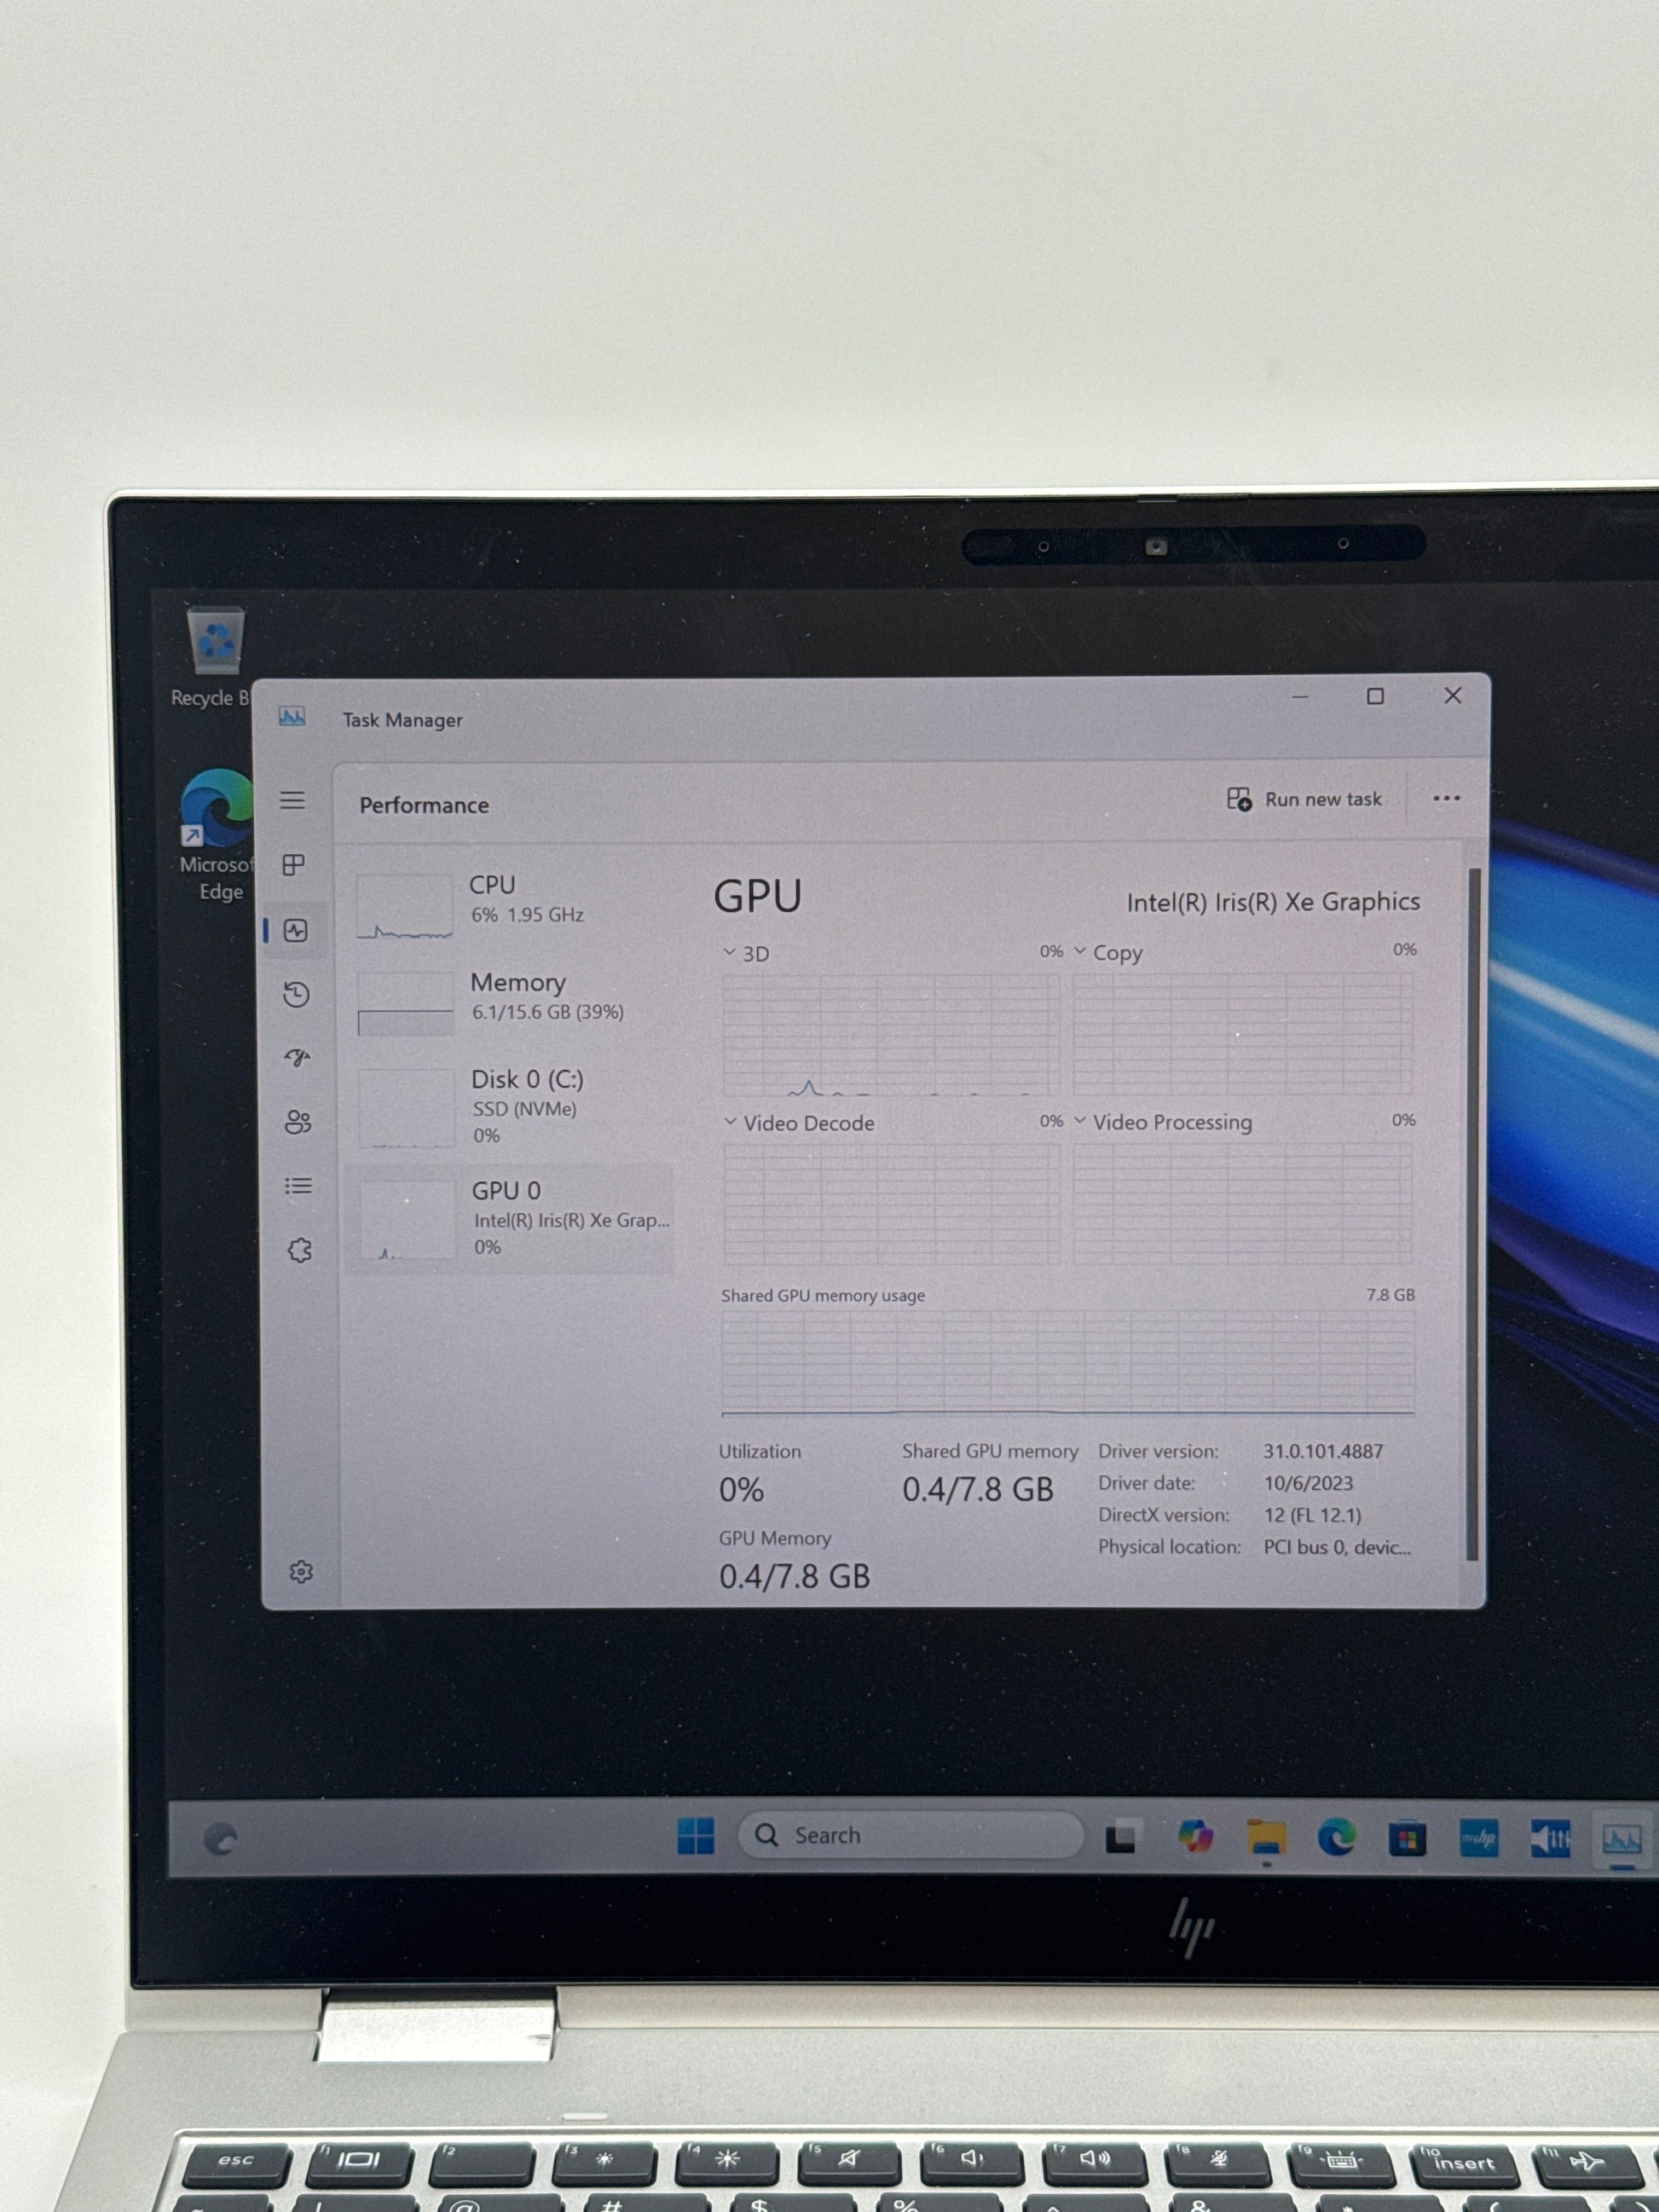Click Run new task button

(x=1304, y=799)
